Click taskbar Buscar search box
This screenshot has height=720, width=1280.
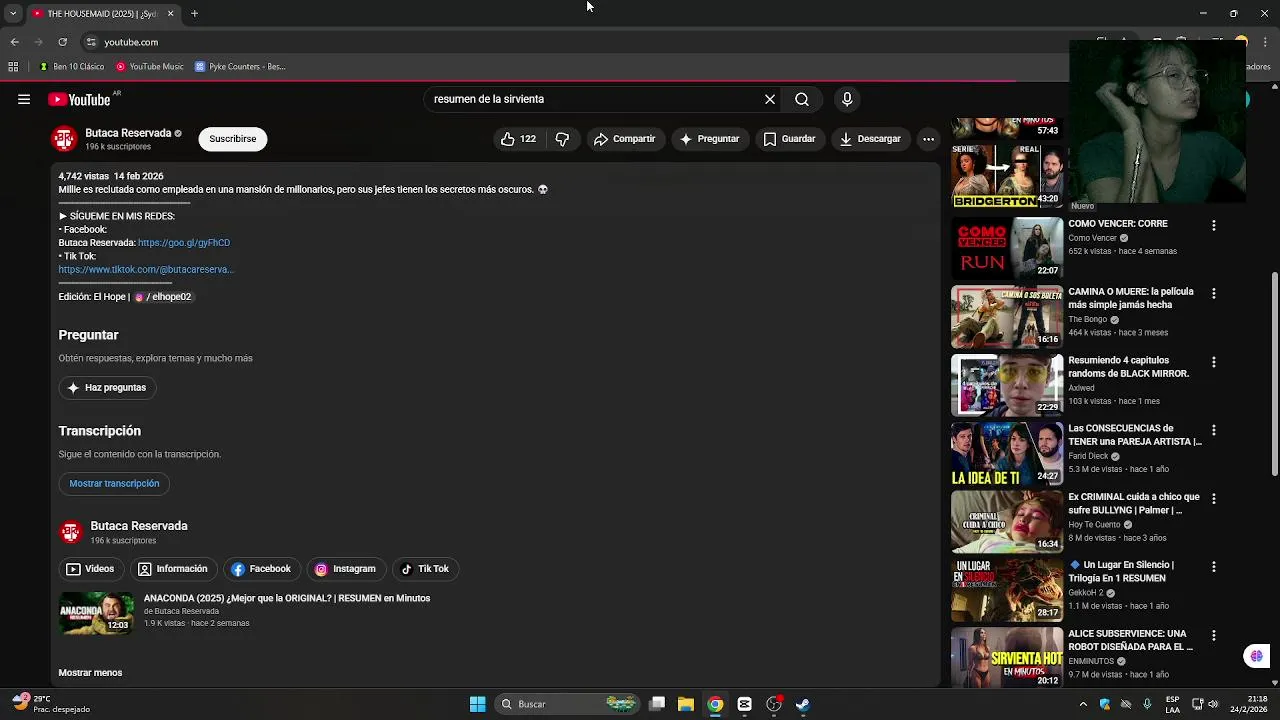568,704
